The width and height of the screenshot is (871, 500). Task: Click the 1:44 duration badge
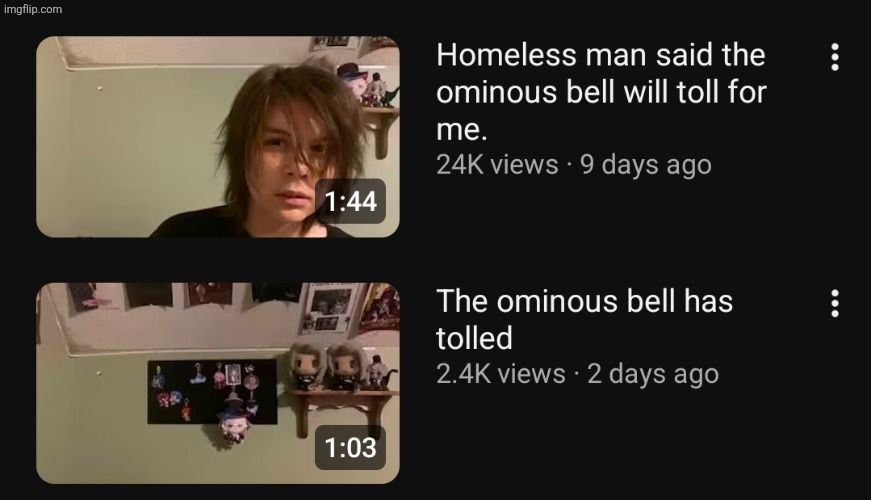coord(351,201)
